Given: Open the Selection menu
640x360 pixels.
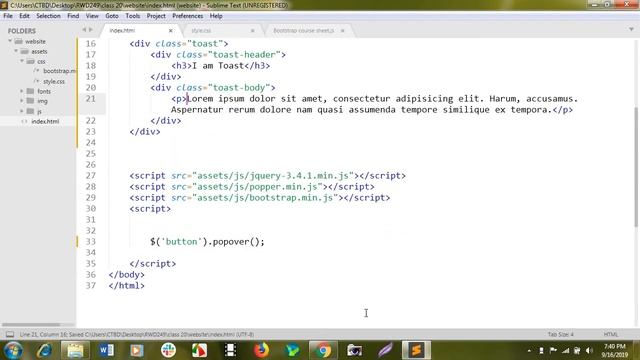Looking at the screenshot, I should pos(48,16).
